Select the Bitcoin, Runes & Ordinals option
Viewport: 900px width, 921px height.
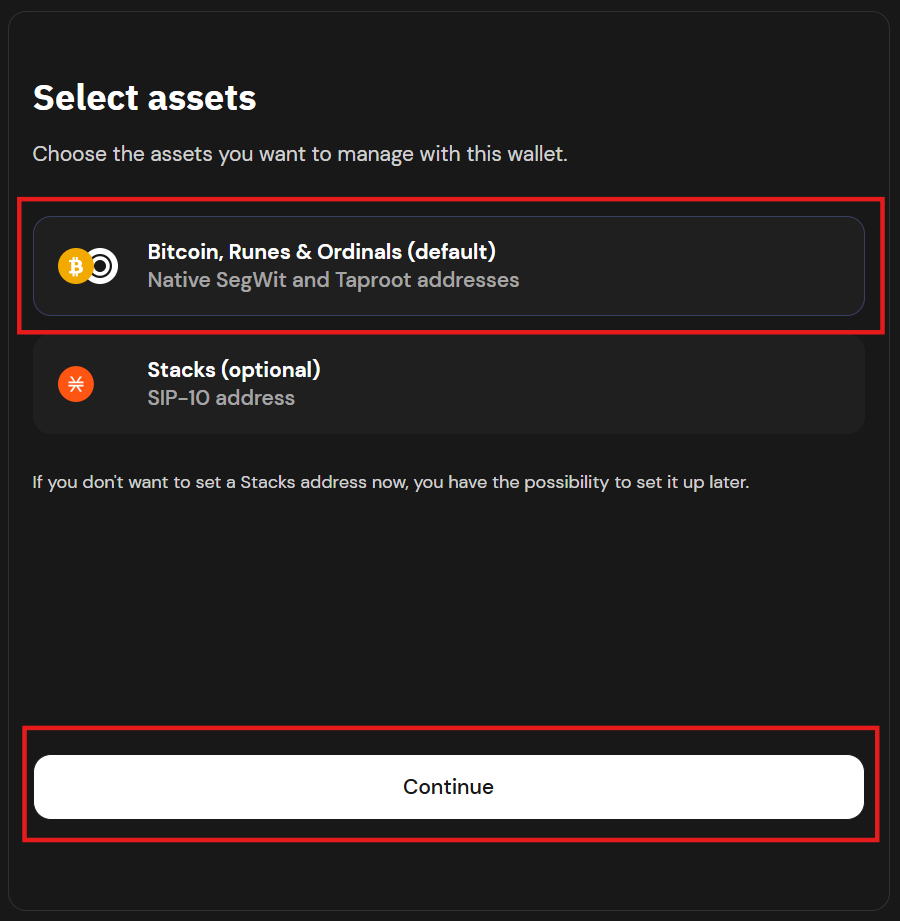coord(448,266)
